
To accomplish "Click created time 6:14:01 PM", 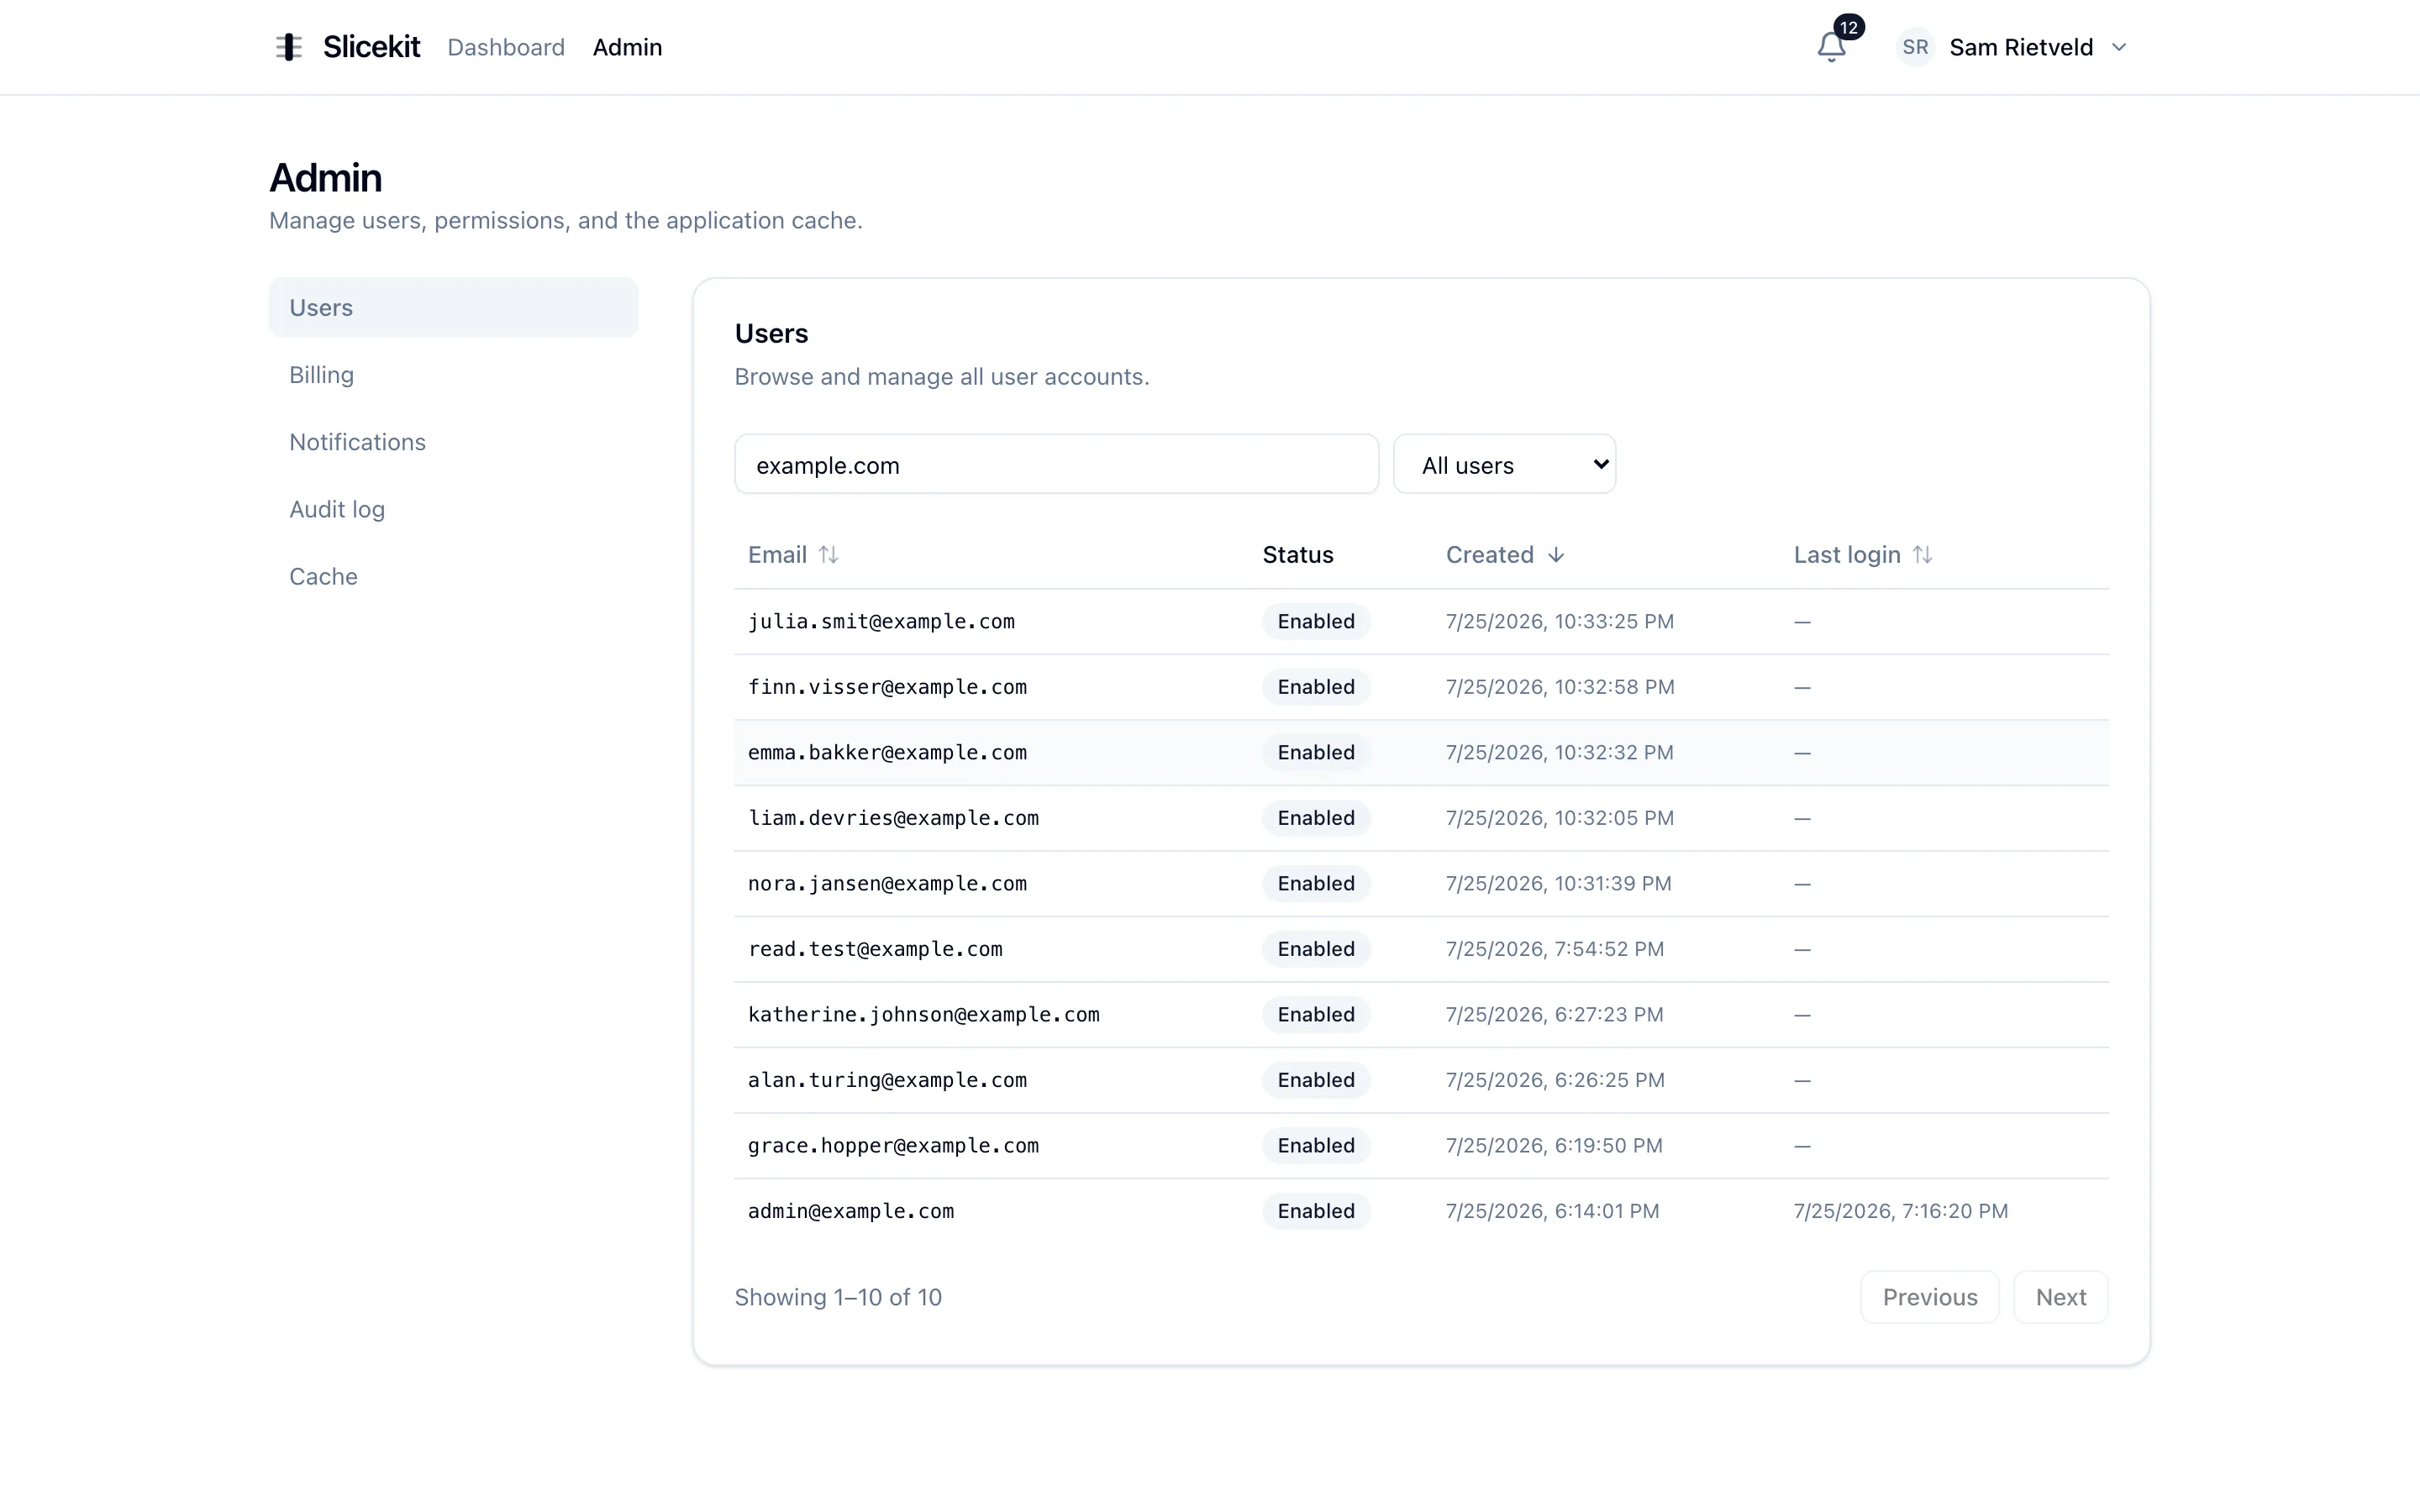I will [x=1552, y=1211].
